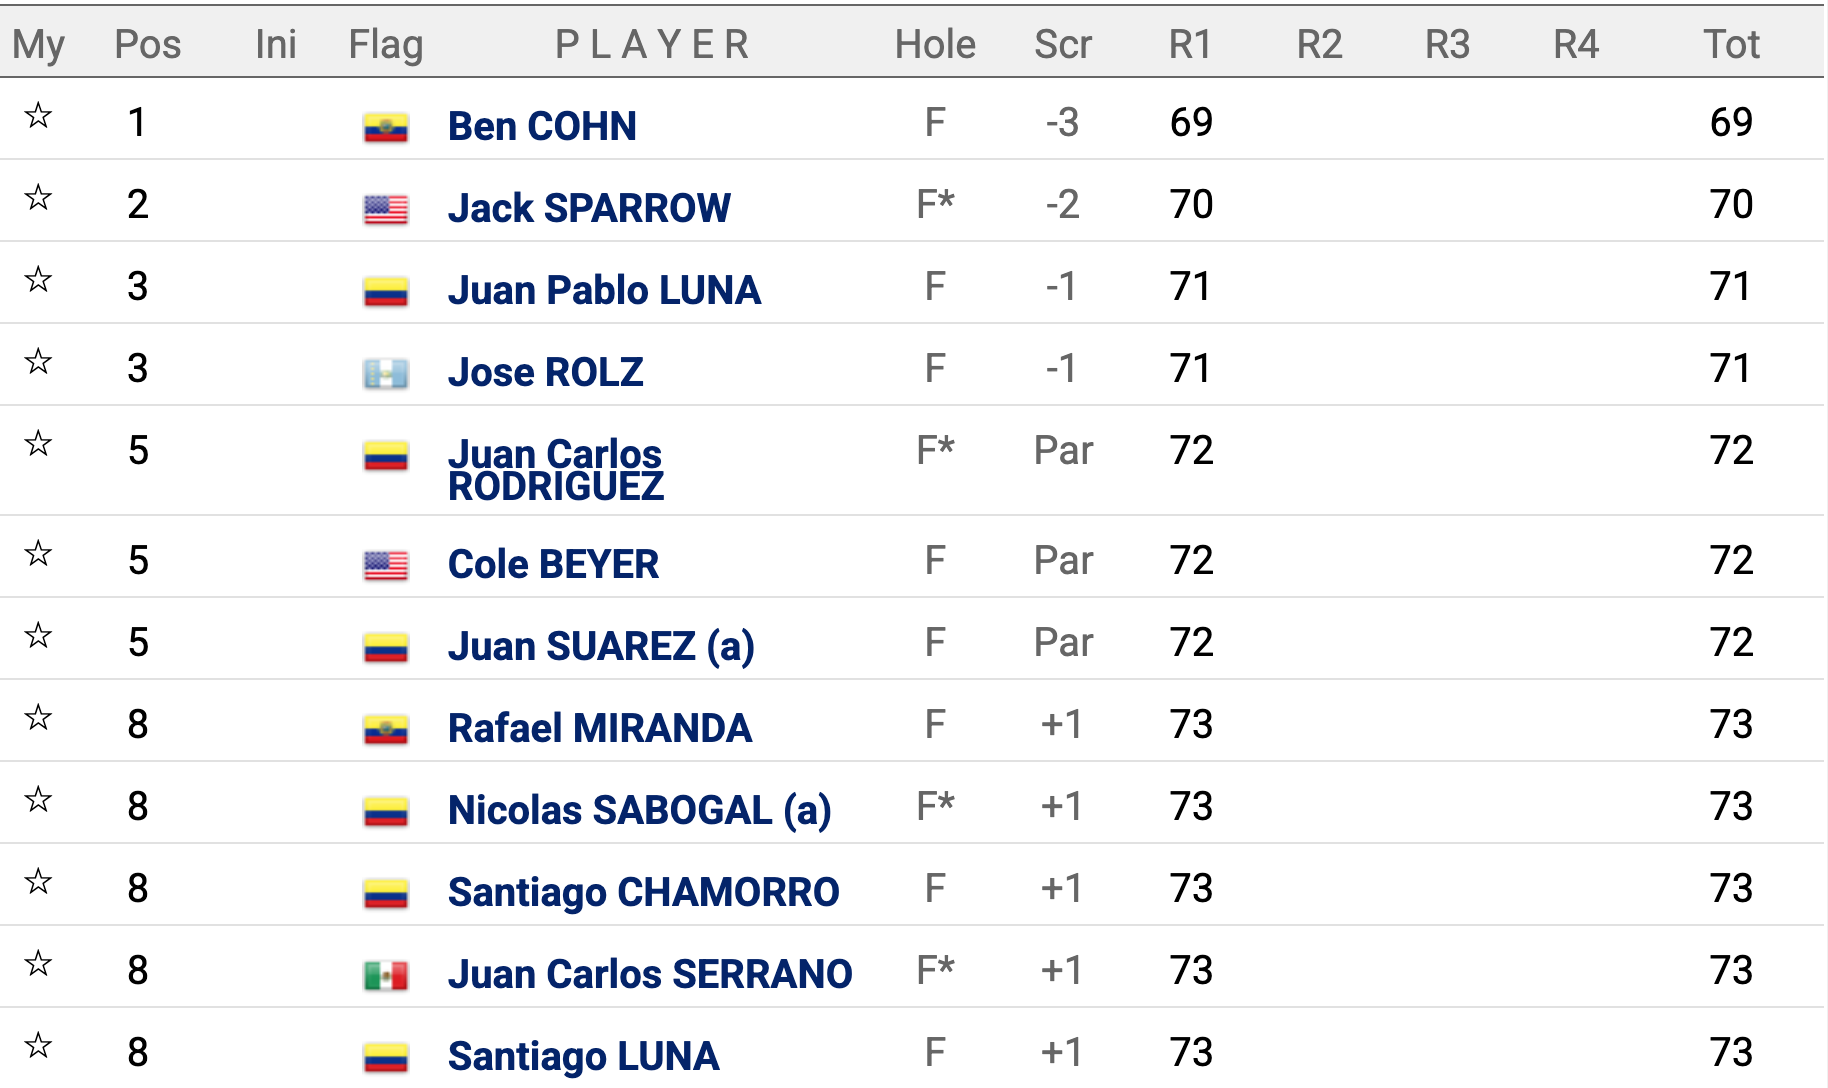Screen dimensions: 1828x1088
Task: Star Juan SUAREZ (a) as favorite
Action: pyautogui.click(x=38, y=636)
